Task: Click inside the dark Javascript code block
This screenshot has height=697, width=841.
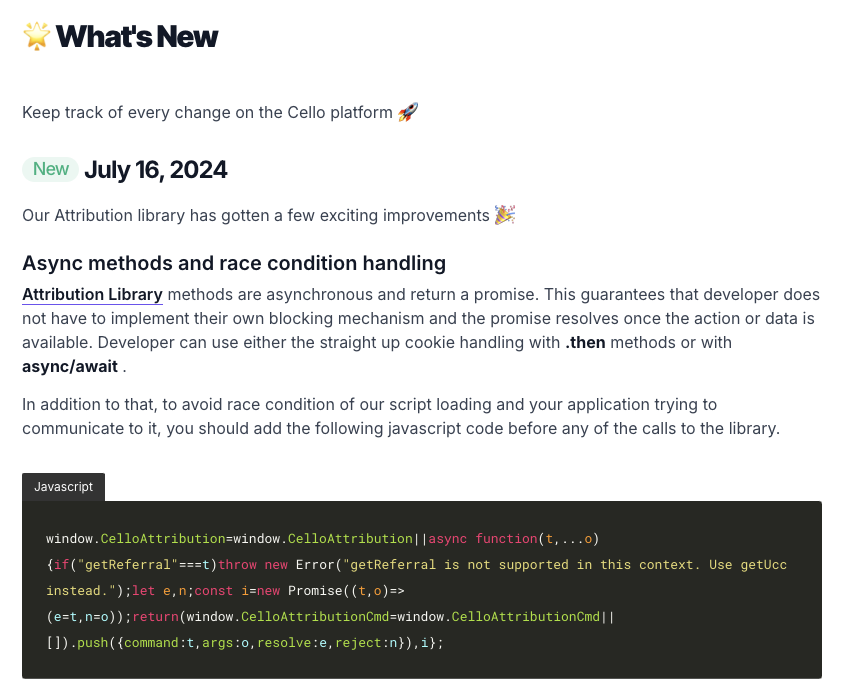Action: pyautogui.click(x=422, y=590)
